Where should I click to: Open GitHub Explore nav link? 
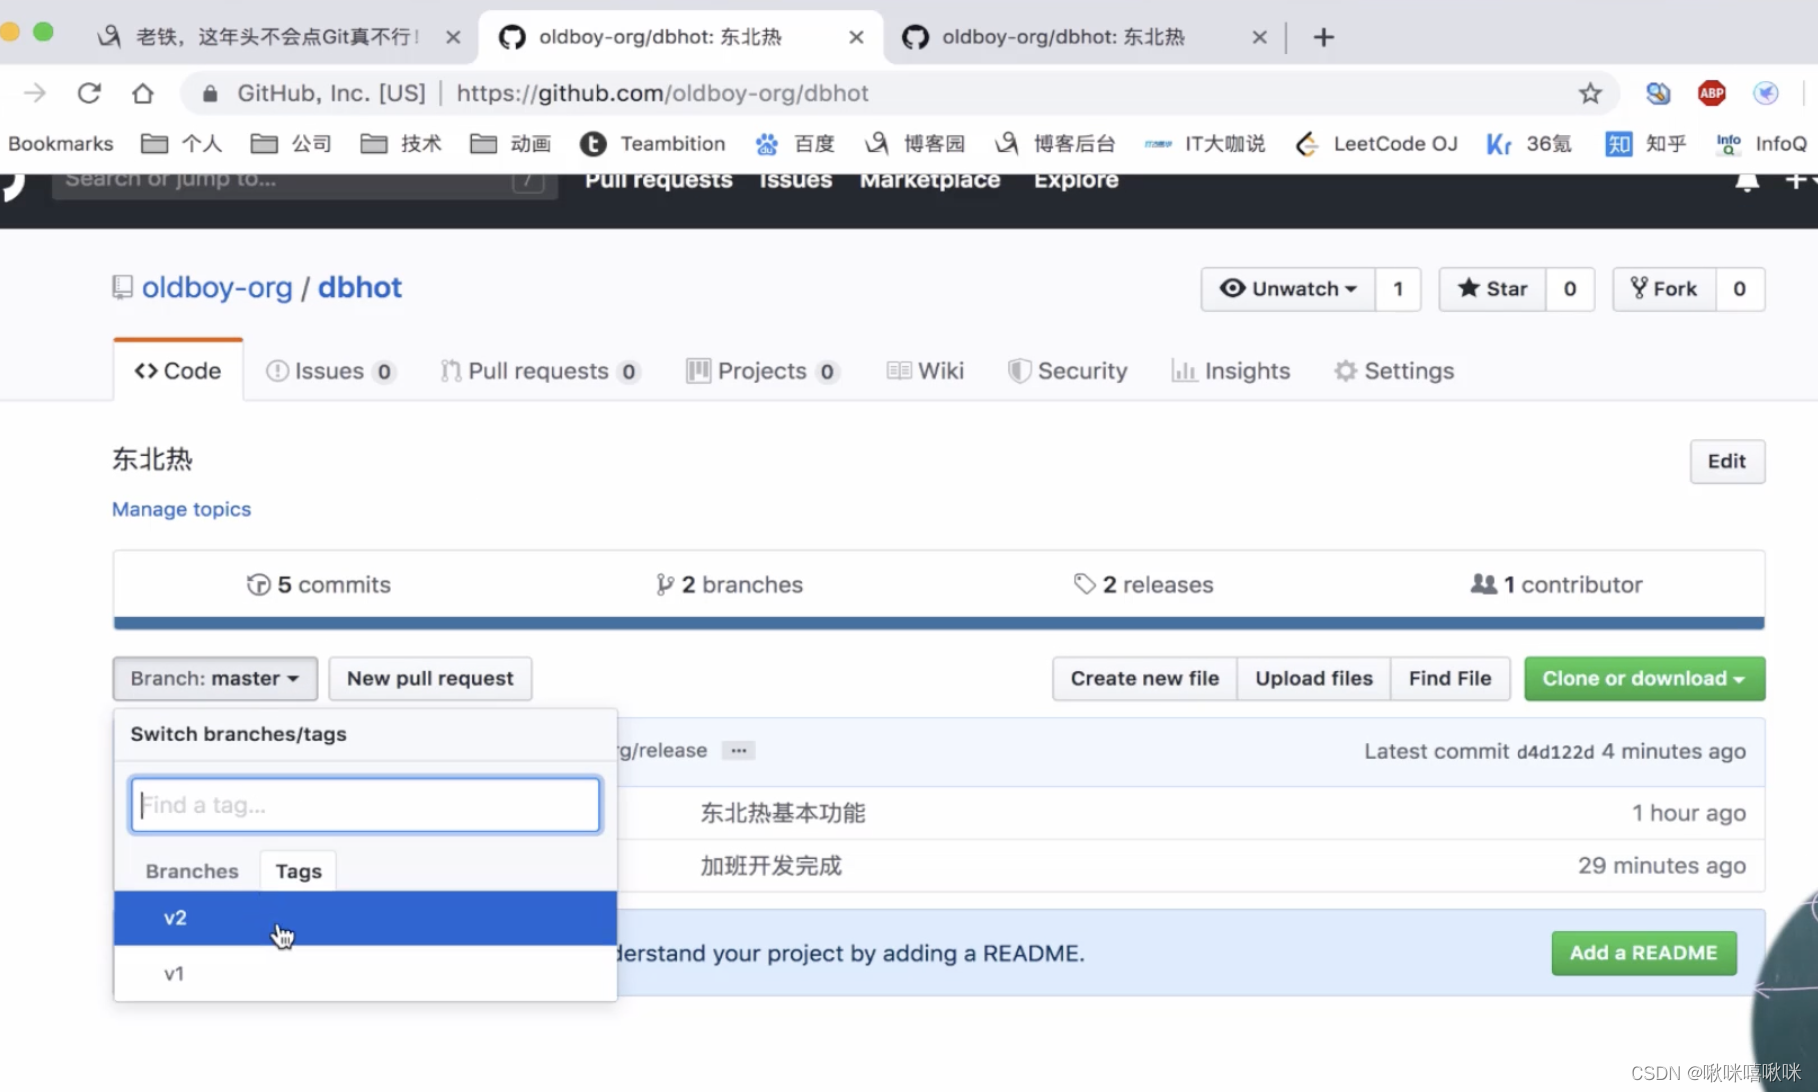(1076, 180)
